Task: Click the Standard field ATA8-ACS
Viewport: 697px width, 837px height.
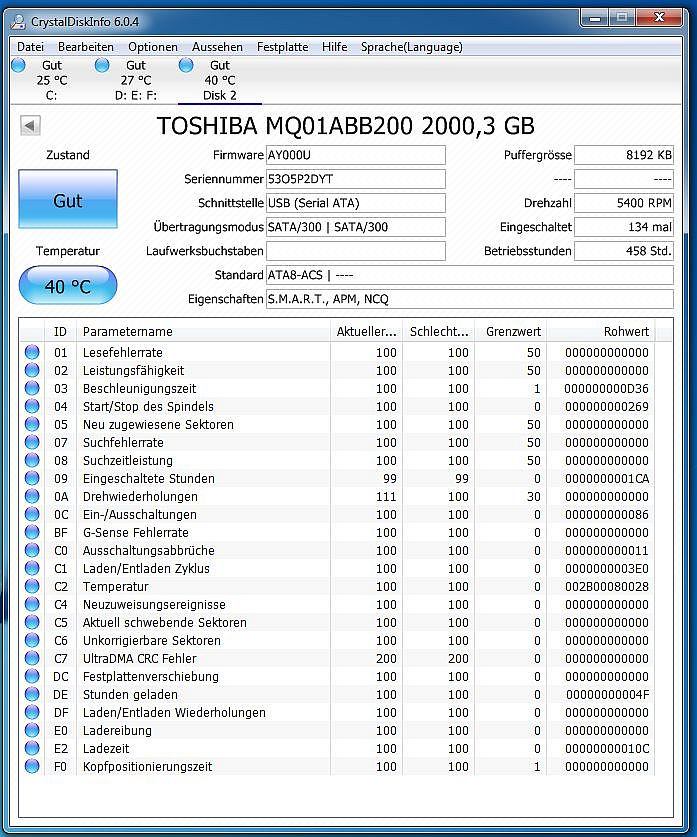Action: click(470, 275)
